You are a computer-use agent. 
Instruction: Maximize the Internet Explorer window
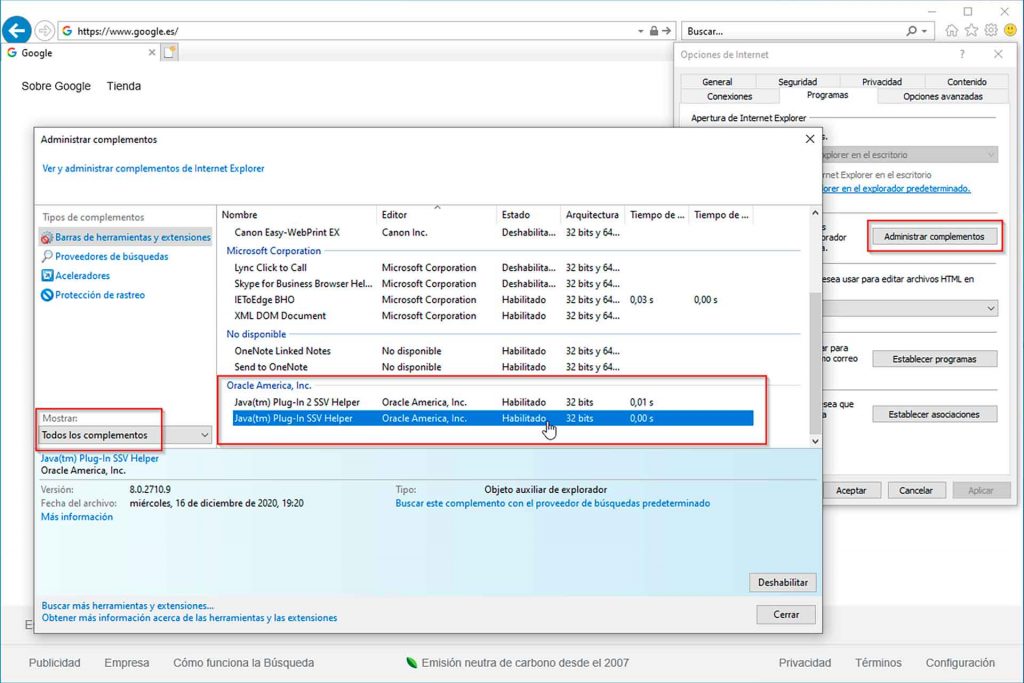(968, 11)
